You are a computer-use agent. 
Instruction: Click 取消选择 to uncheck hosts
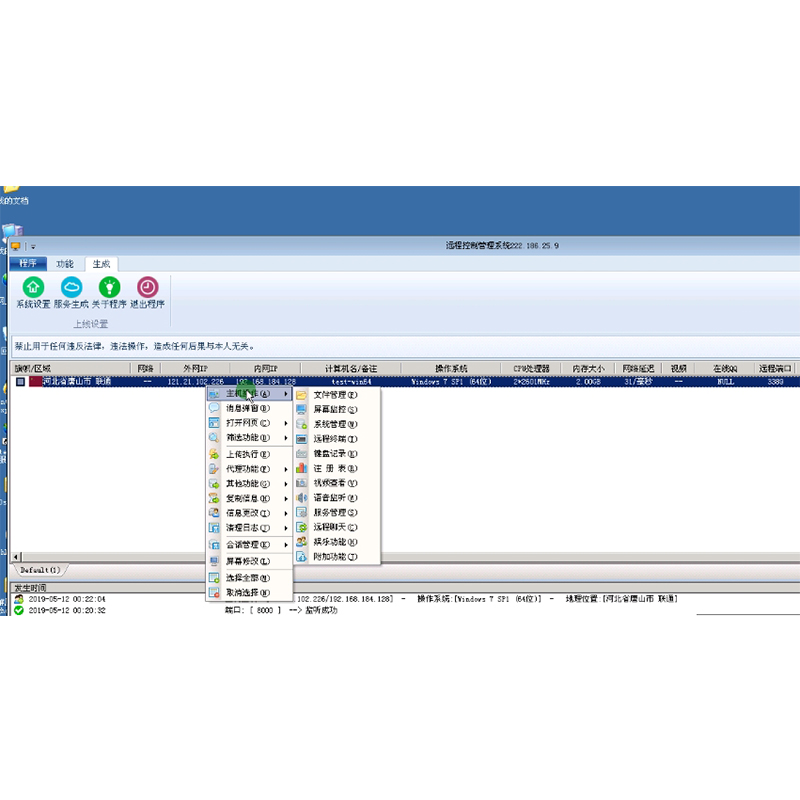pyautogui.click(x=247, y=592)
